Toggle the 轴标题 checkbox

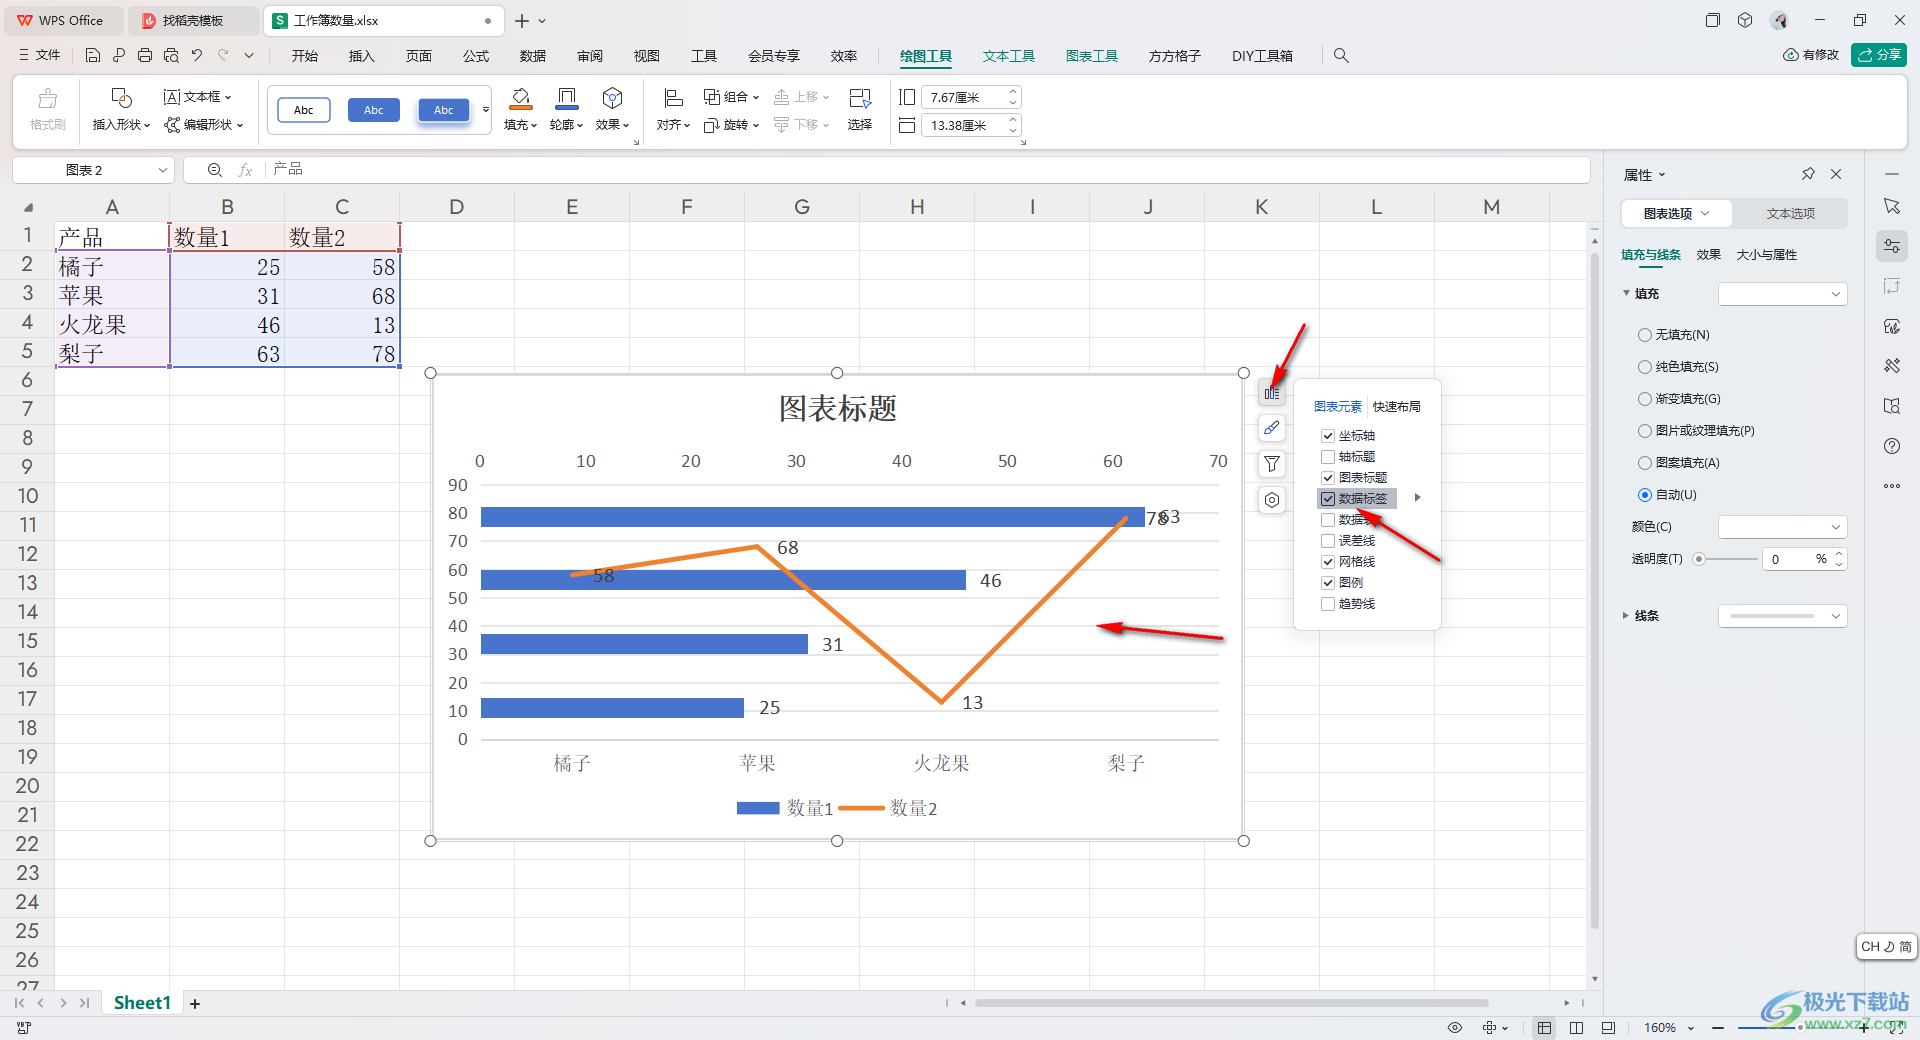tap(1328, 457)
